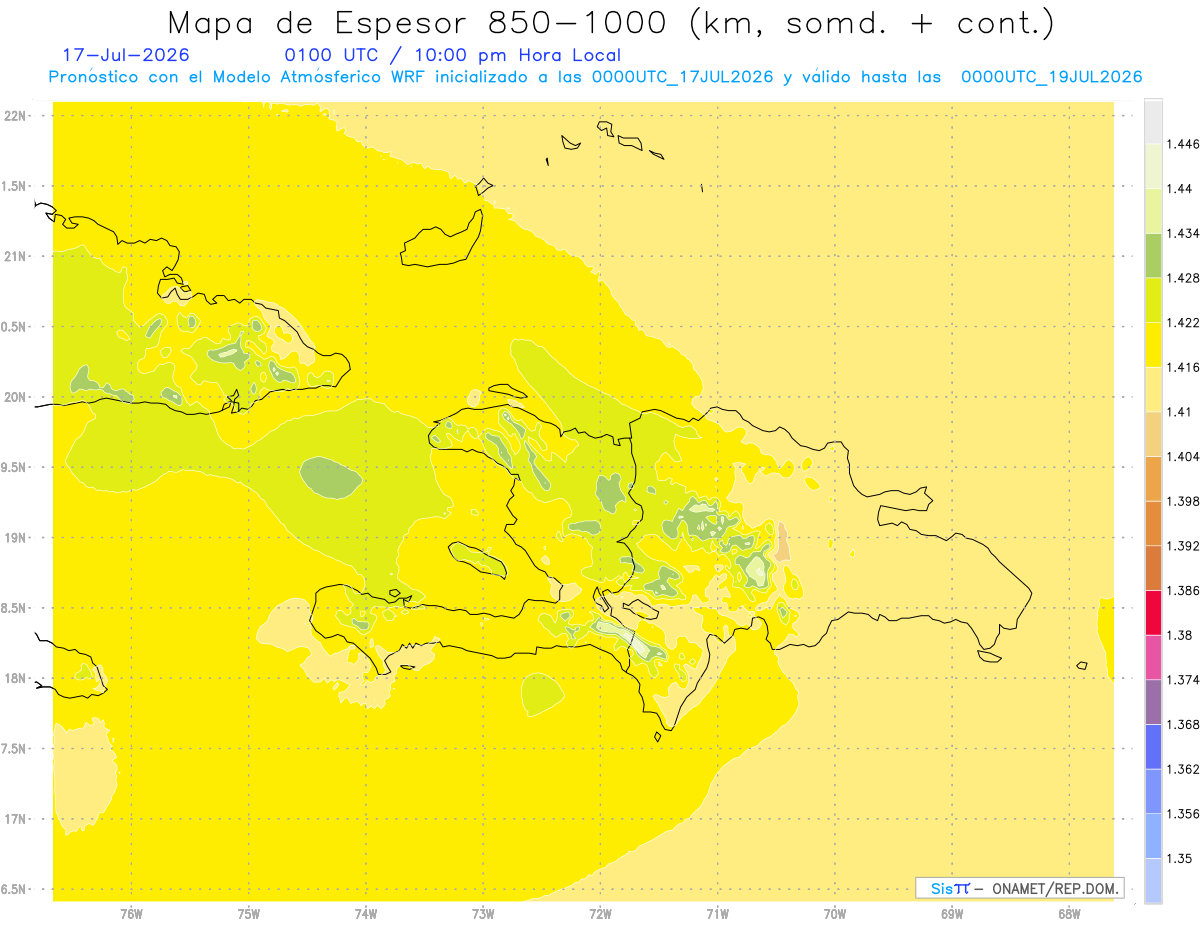1200x927 pixels.
Task: Click the '22N' latitude label
Action: click(x=17, y=116)
